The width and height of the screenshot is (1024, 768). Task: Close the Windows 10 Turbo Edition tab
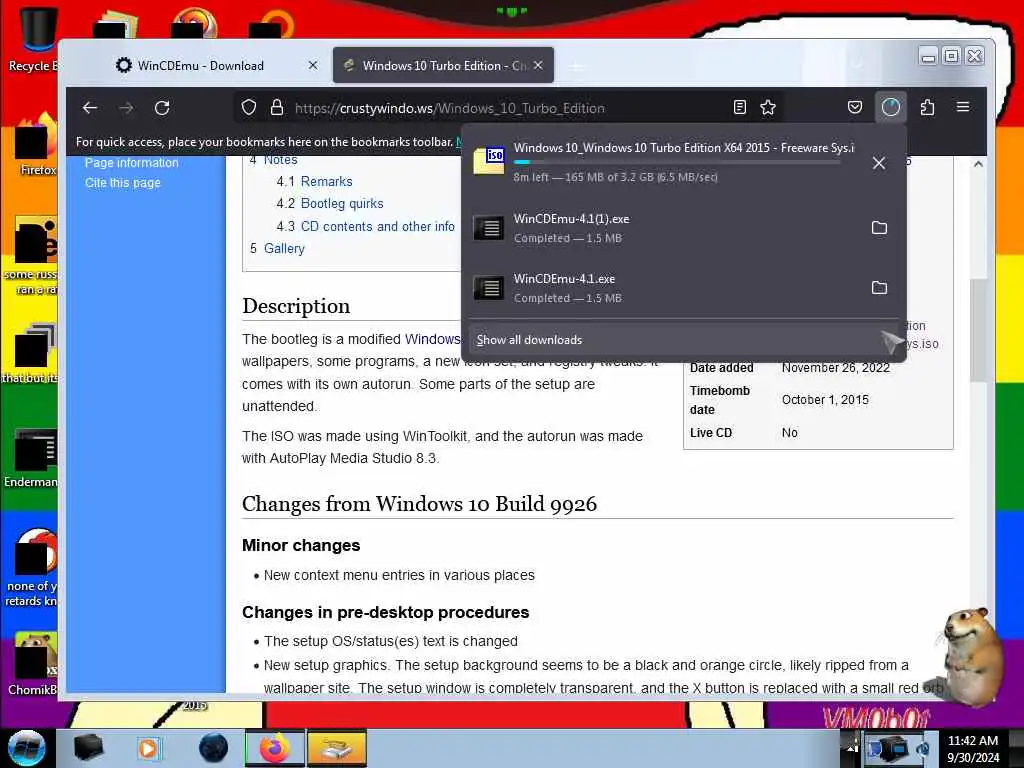[x=537, y=65]
